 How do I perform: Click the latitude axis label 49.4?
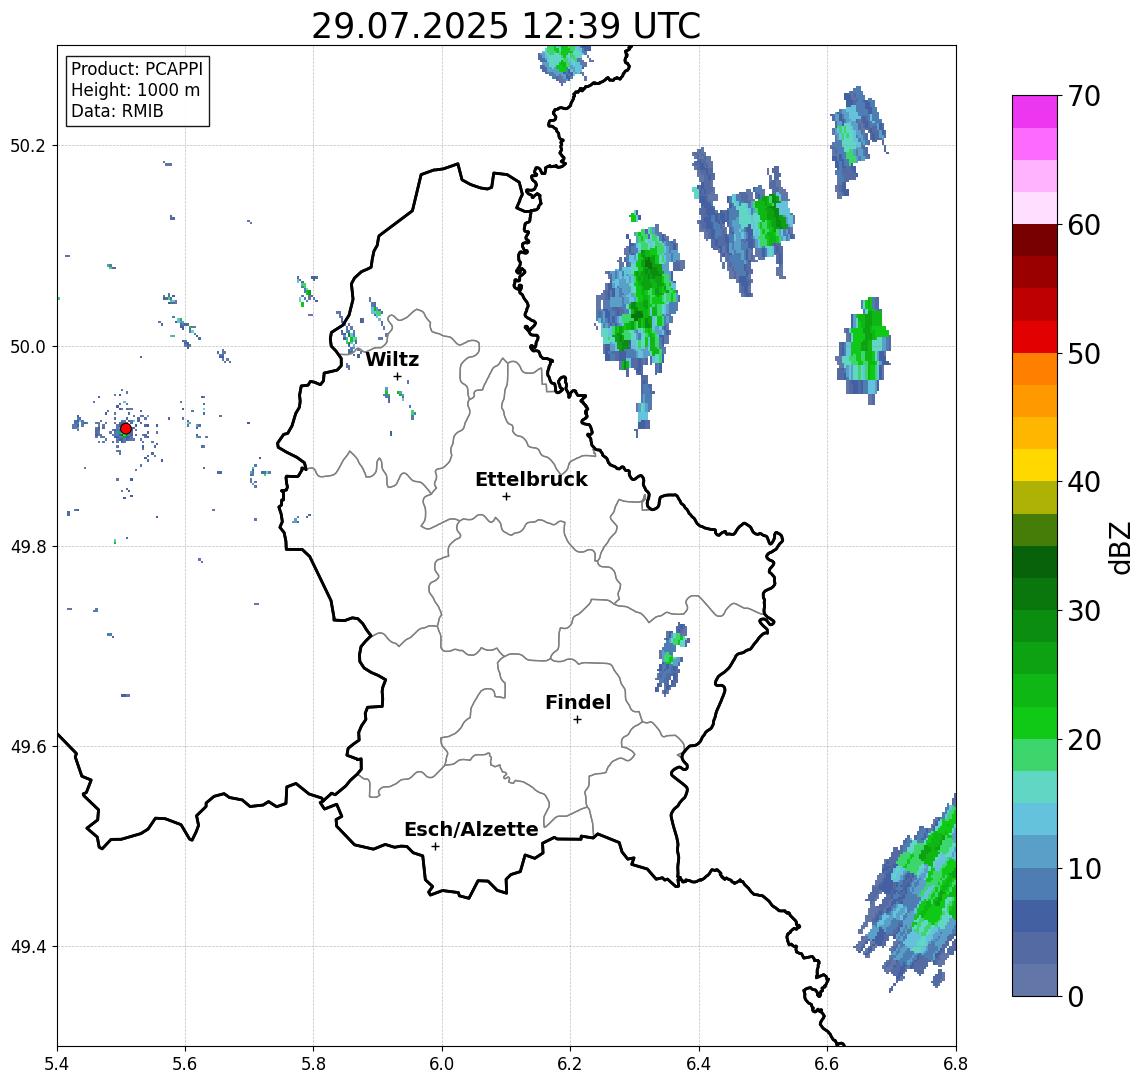point(28,947)
